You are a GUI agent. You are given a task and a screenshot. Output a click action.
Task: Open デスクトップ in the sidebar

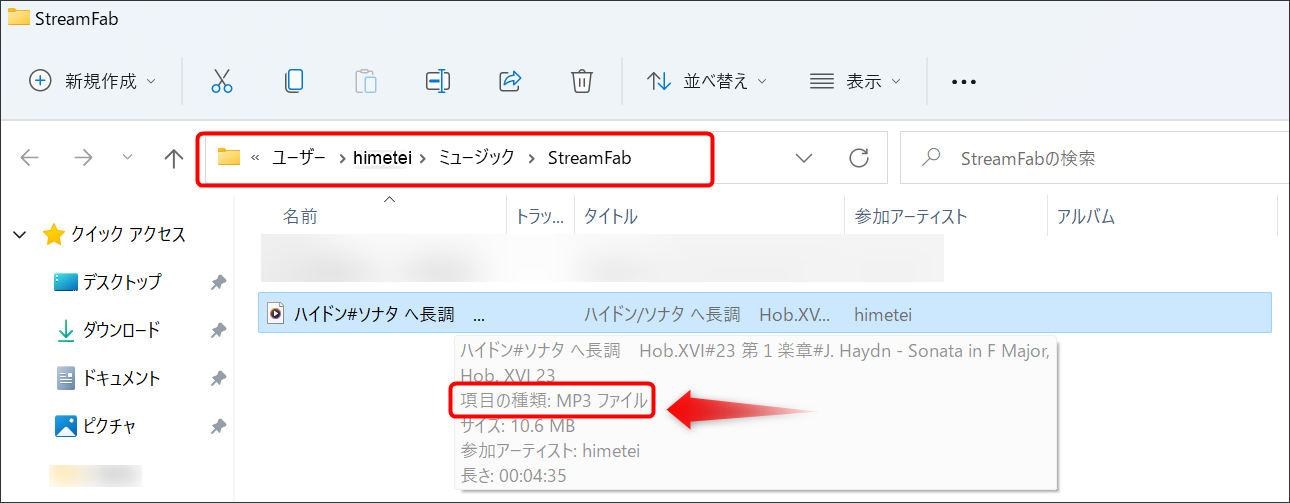coord(121,282)
